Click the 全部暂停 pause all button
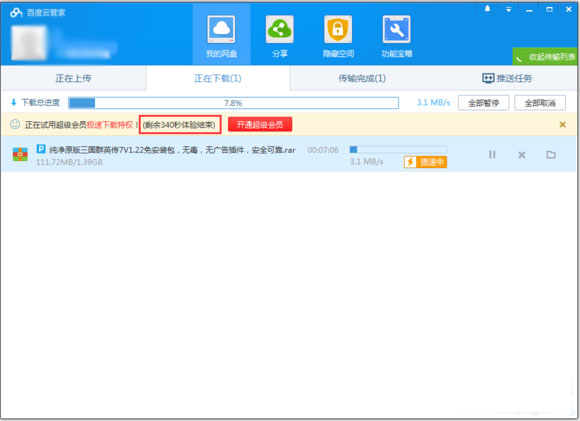This screenshot has height=421, width=580. 483,103
